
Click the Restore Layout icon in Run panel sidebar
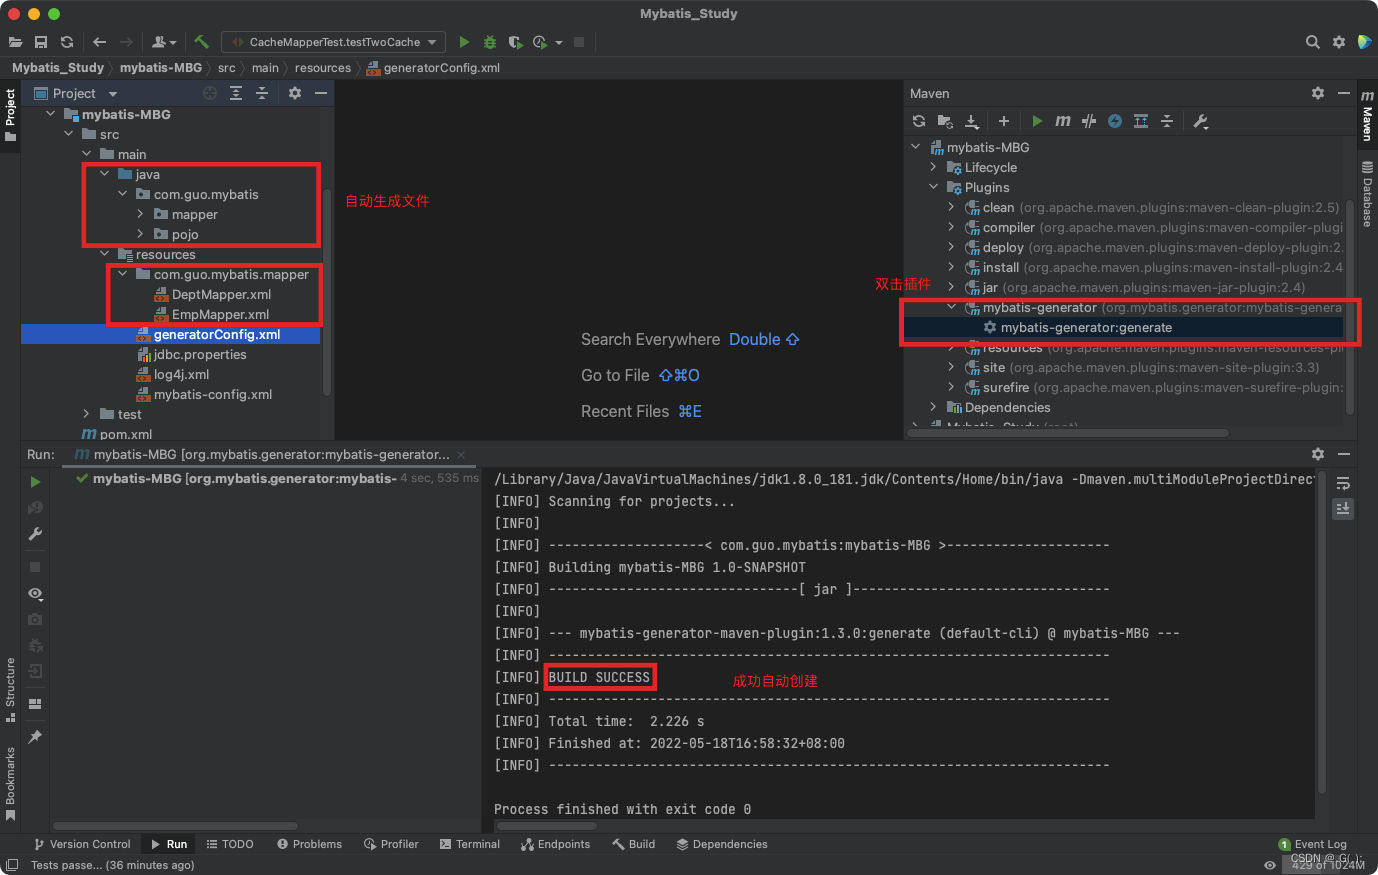point(35,704)
